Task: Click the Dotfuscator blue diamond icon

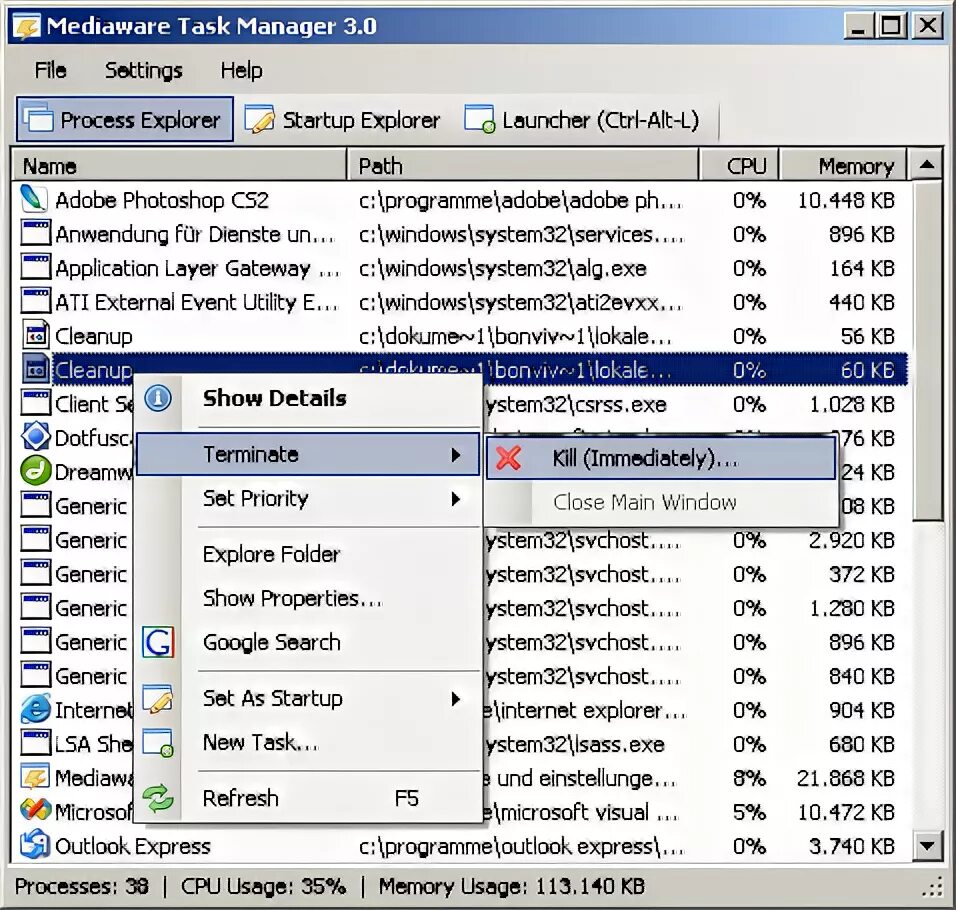Action: coord(35,437)
